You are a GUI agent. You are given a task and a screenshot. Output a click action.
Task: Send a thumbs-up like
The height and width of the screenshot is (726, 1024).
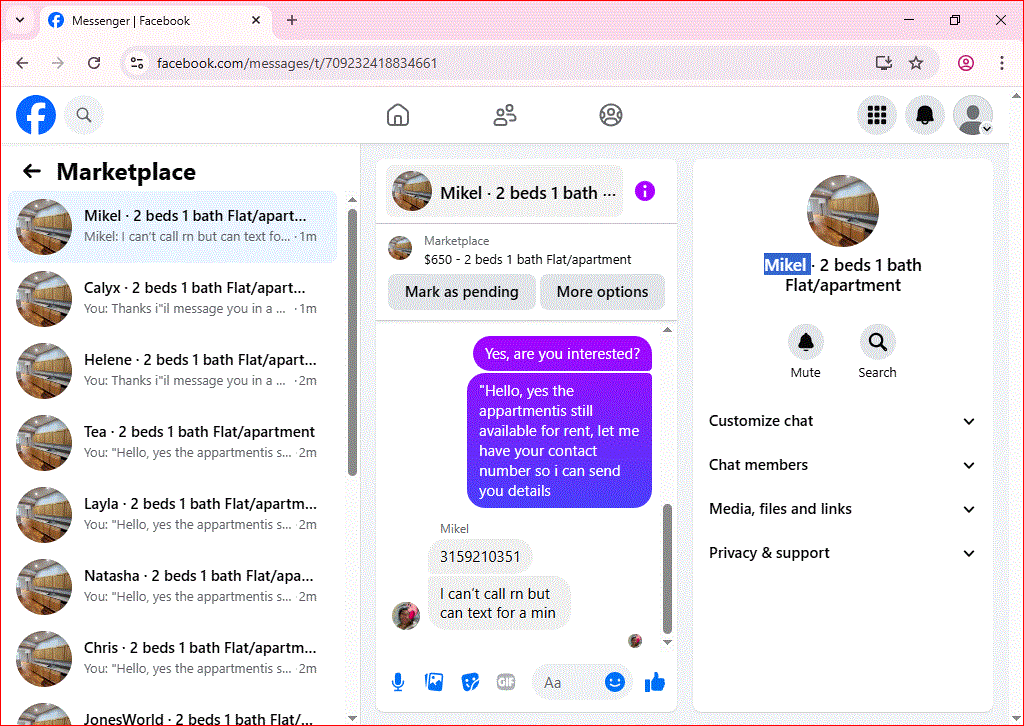pos(654,682)
